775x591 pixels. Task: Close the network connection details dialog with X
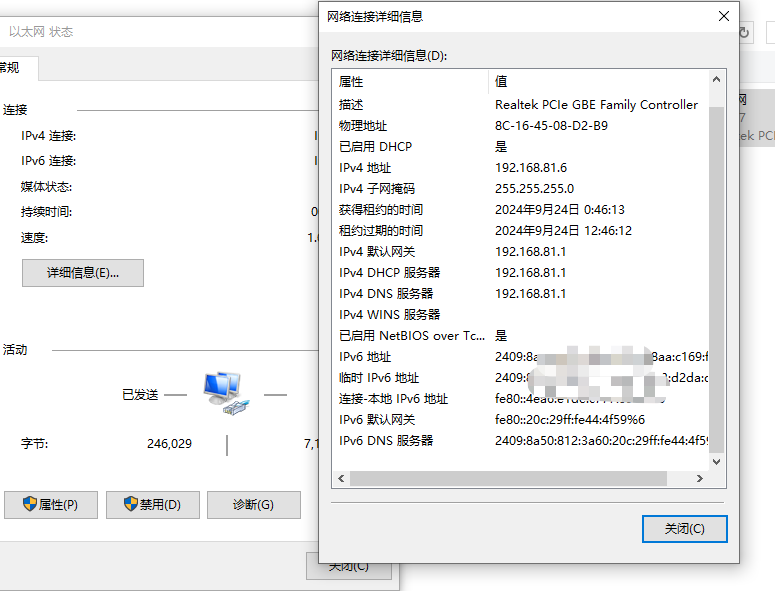pyautogui.click(x=724, y=16)
